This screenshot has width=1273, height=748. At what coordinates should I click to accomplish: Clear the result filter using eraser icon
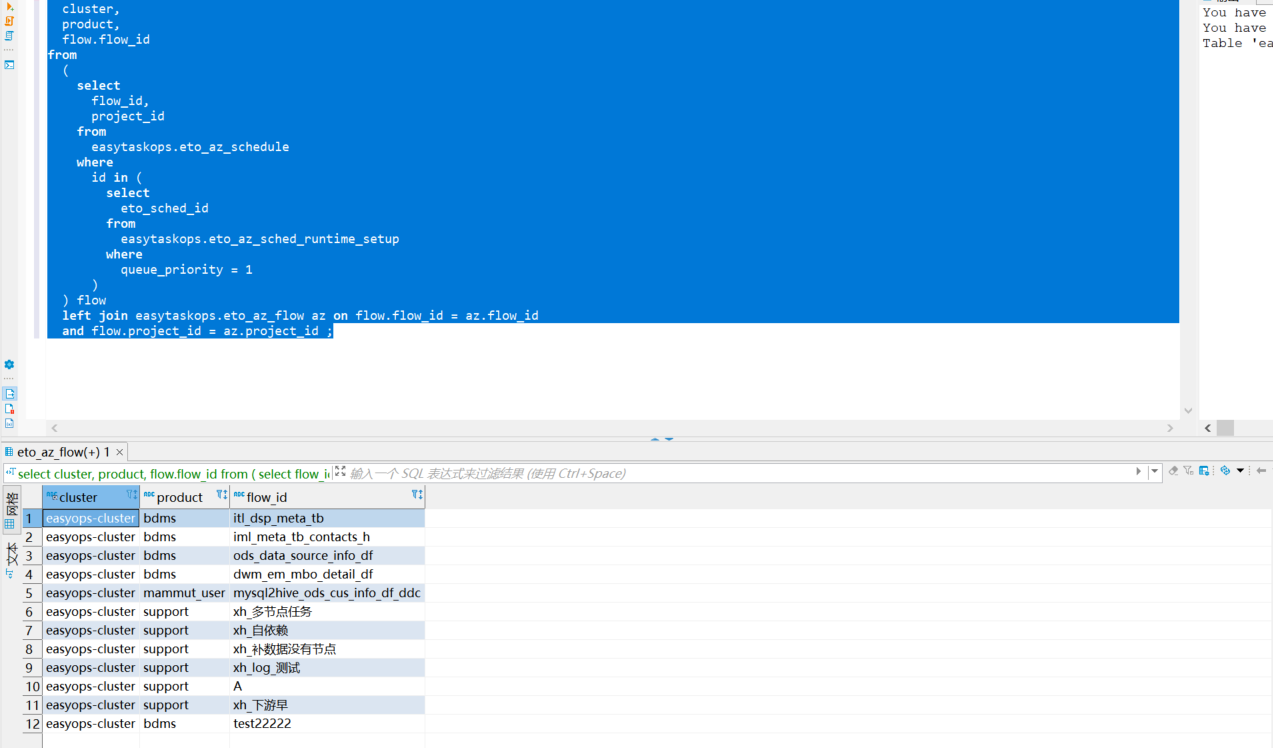1173,470
